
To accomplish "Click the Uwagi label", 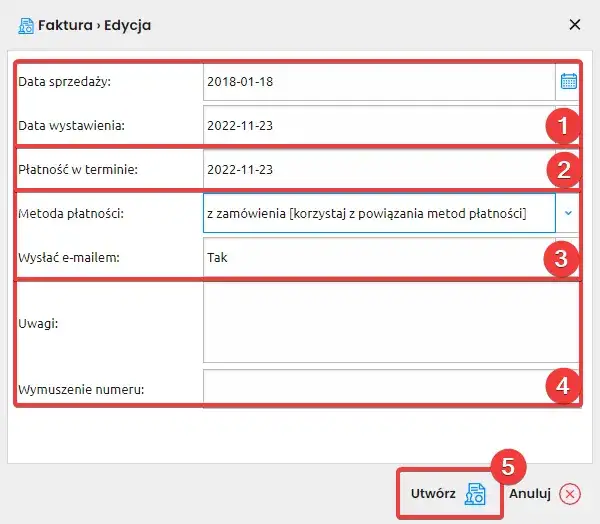I will coord(38,324).
